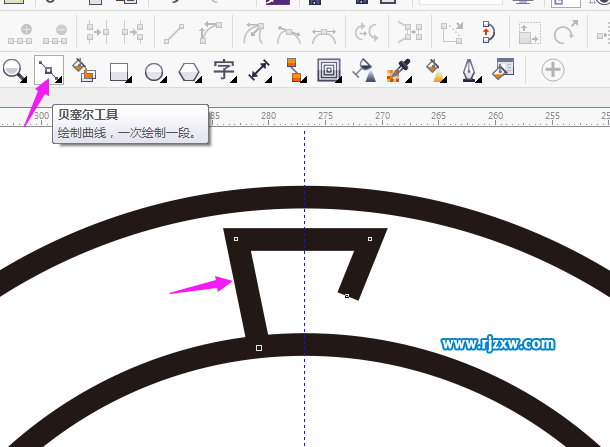Select the top-left node of the shape
Viewport: 610px width, 447px height.
click(x=236, y=239)
